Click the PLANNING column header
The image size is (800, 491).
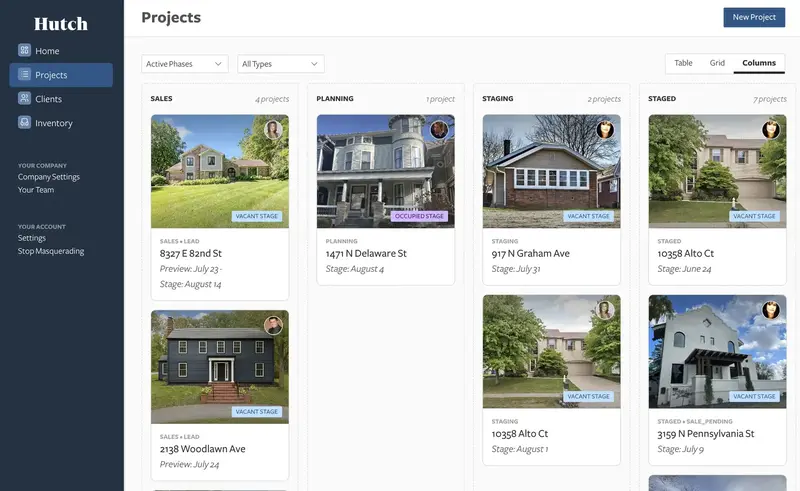tap(335, 99)
